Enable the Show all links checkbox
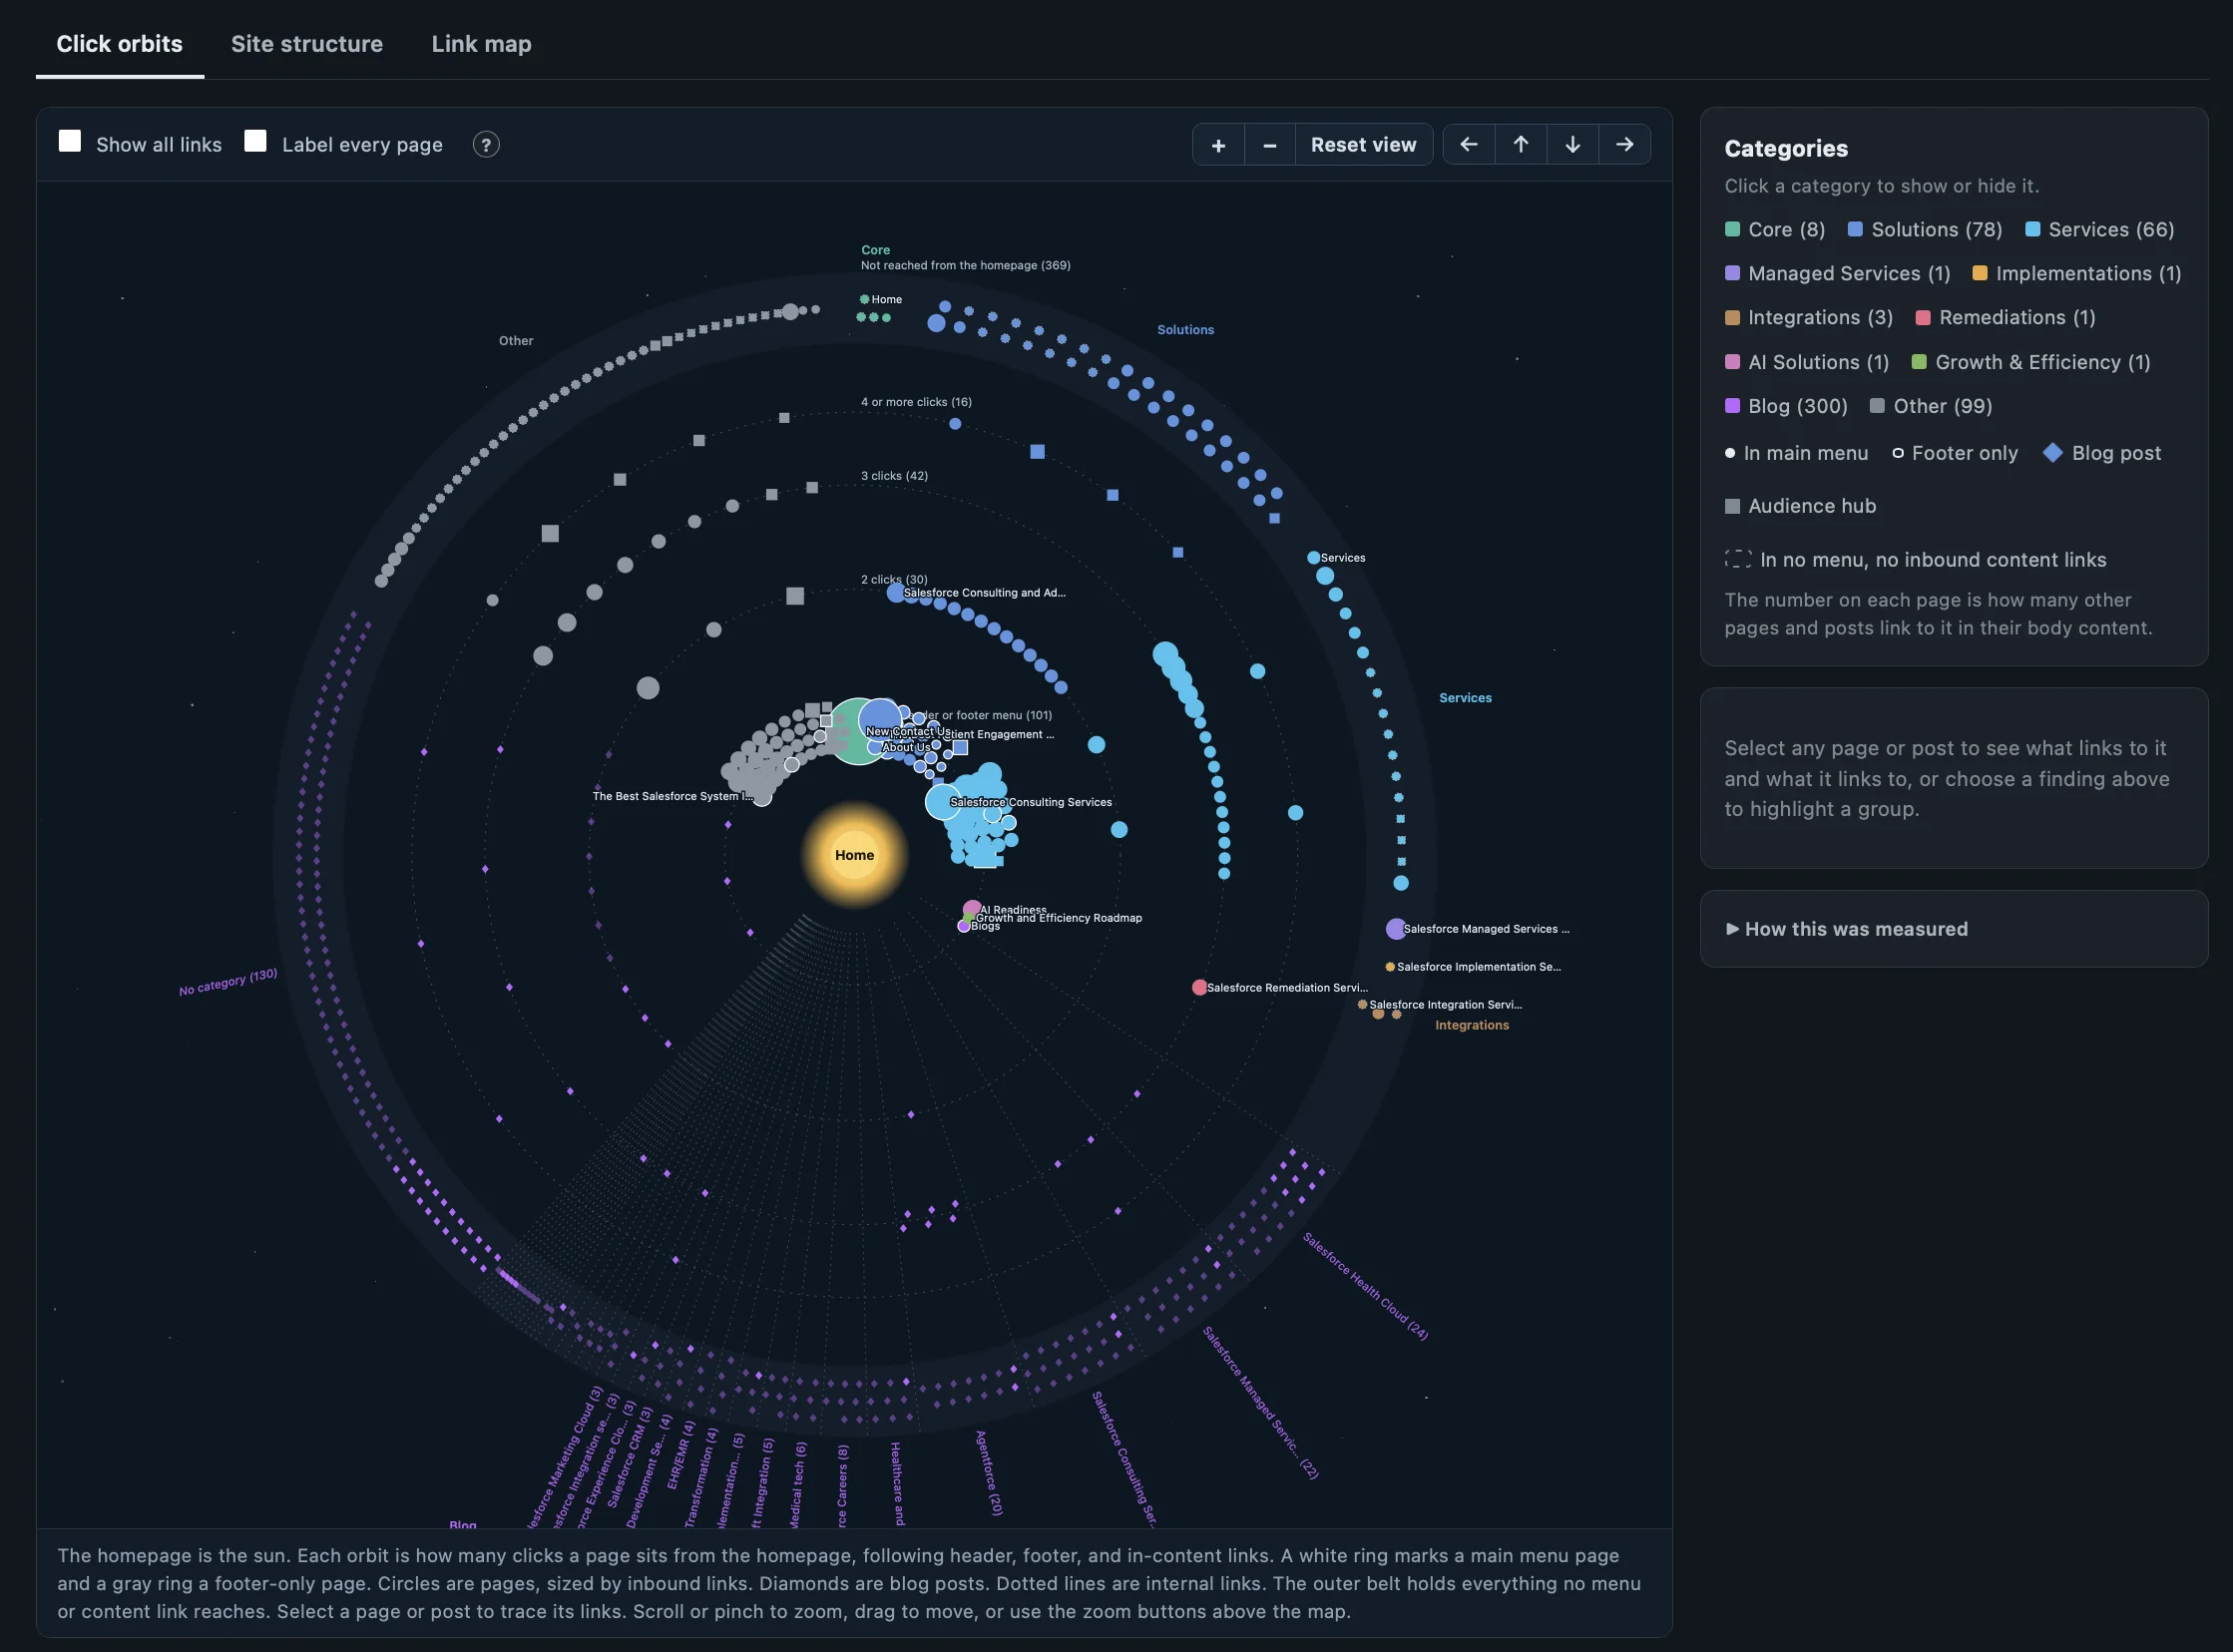2233x1652 pixels. tap(70, 141)
